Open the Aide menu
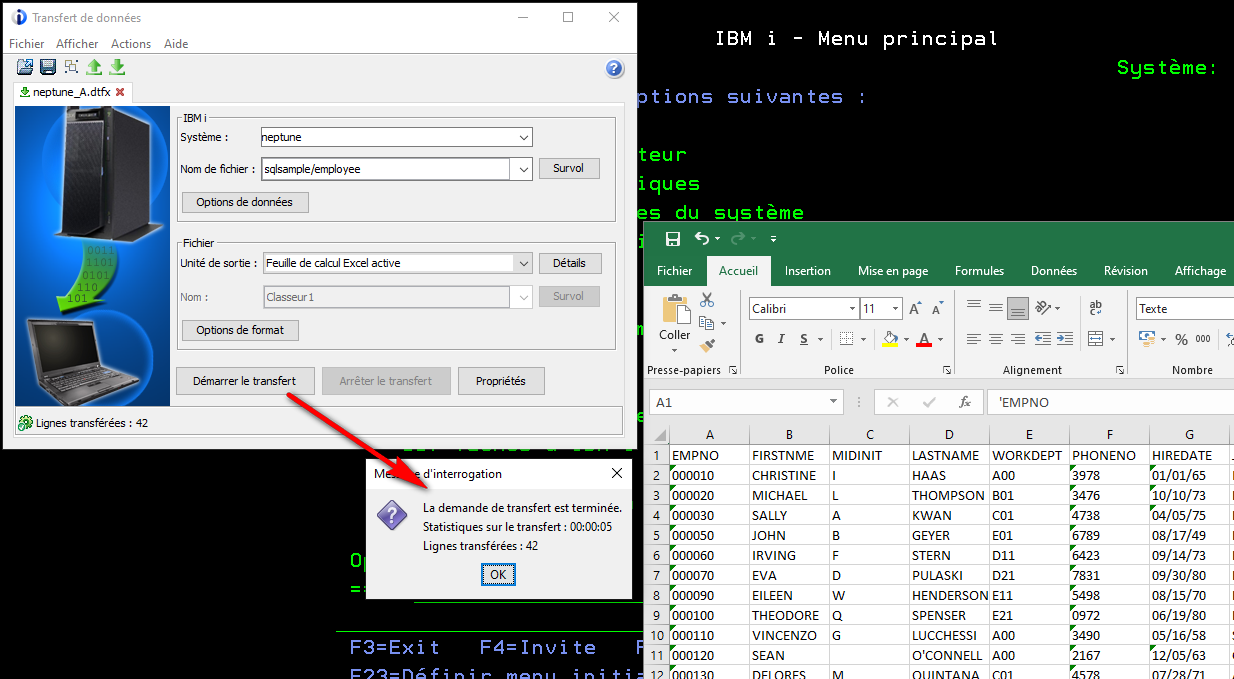1234x679 pixels. [x=176, y=44]
